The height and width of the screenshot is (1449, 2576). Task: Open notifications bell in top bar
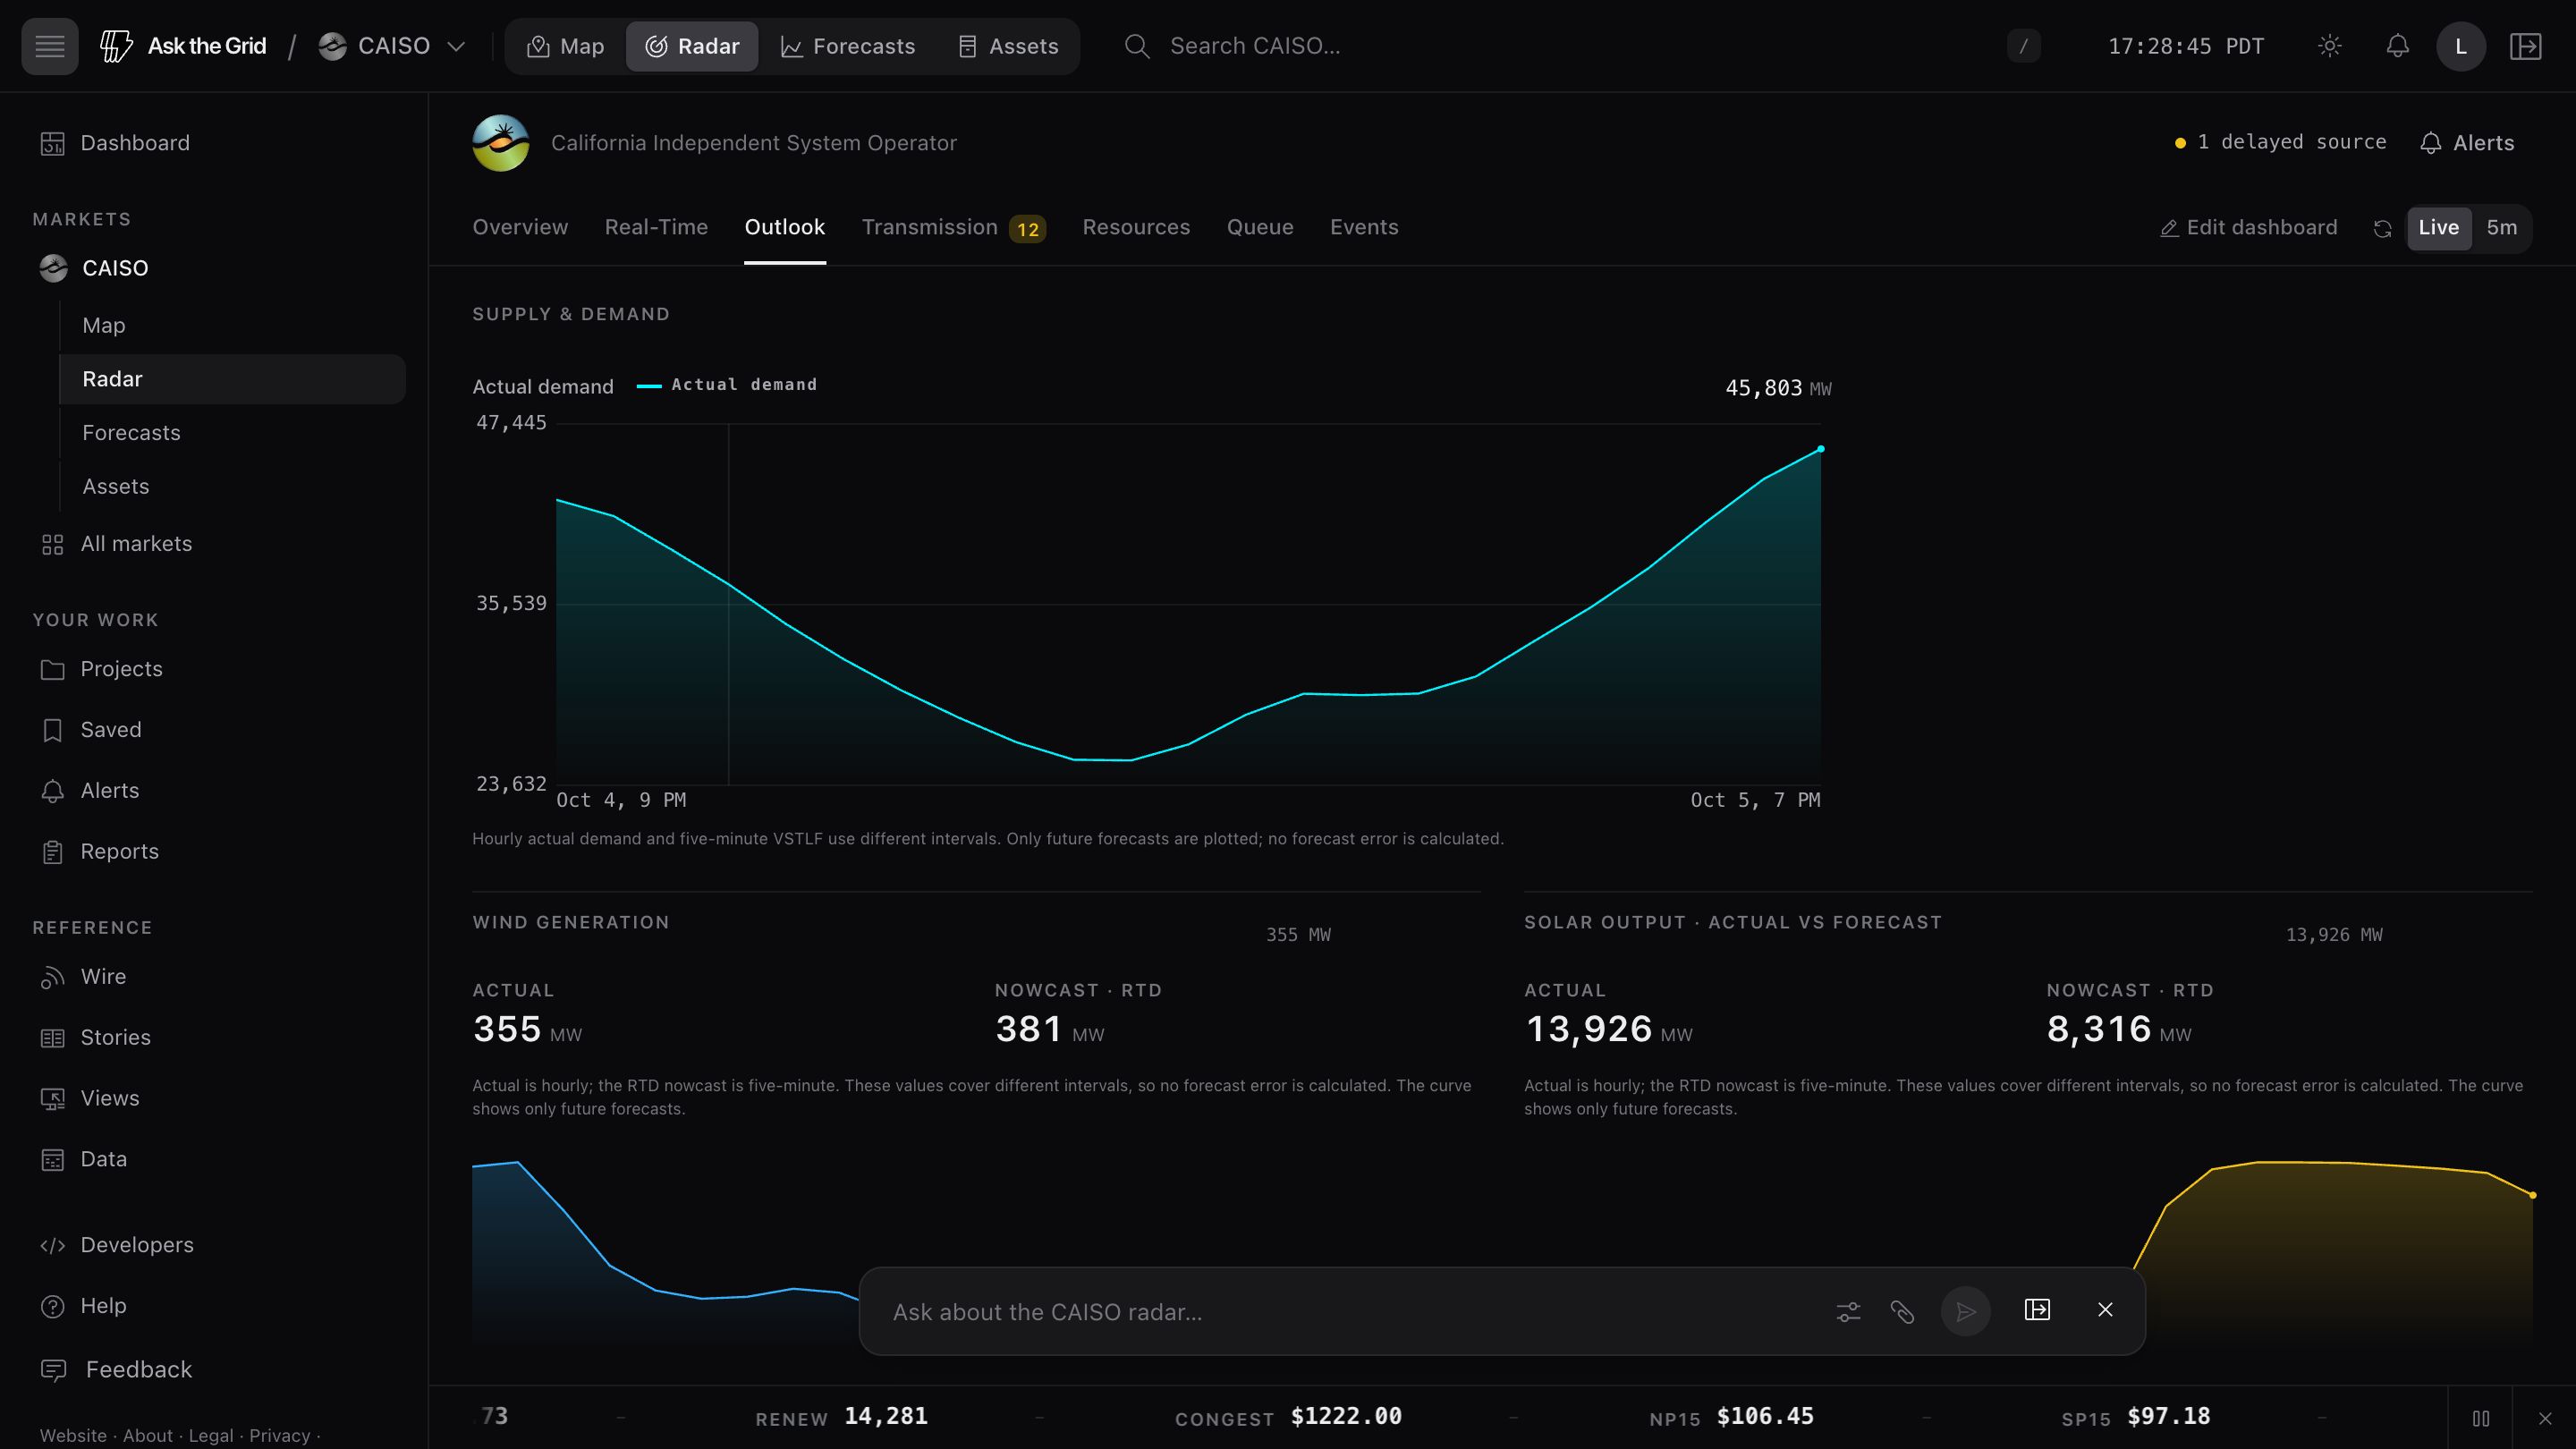tap(2397, 46)
